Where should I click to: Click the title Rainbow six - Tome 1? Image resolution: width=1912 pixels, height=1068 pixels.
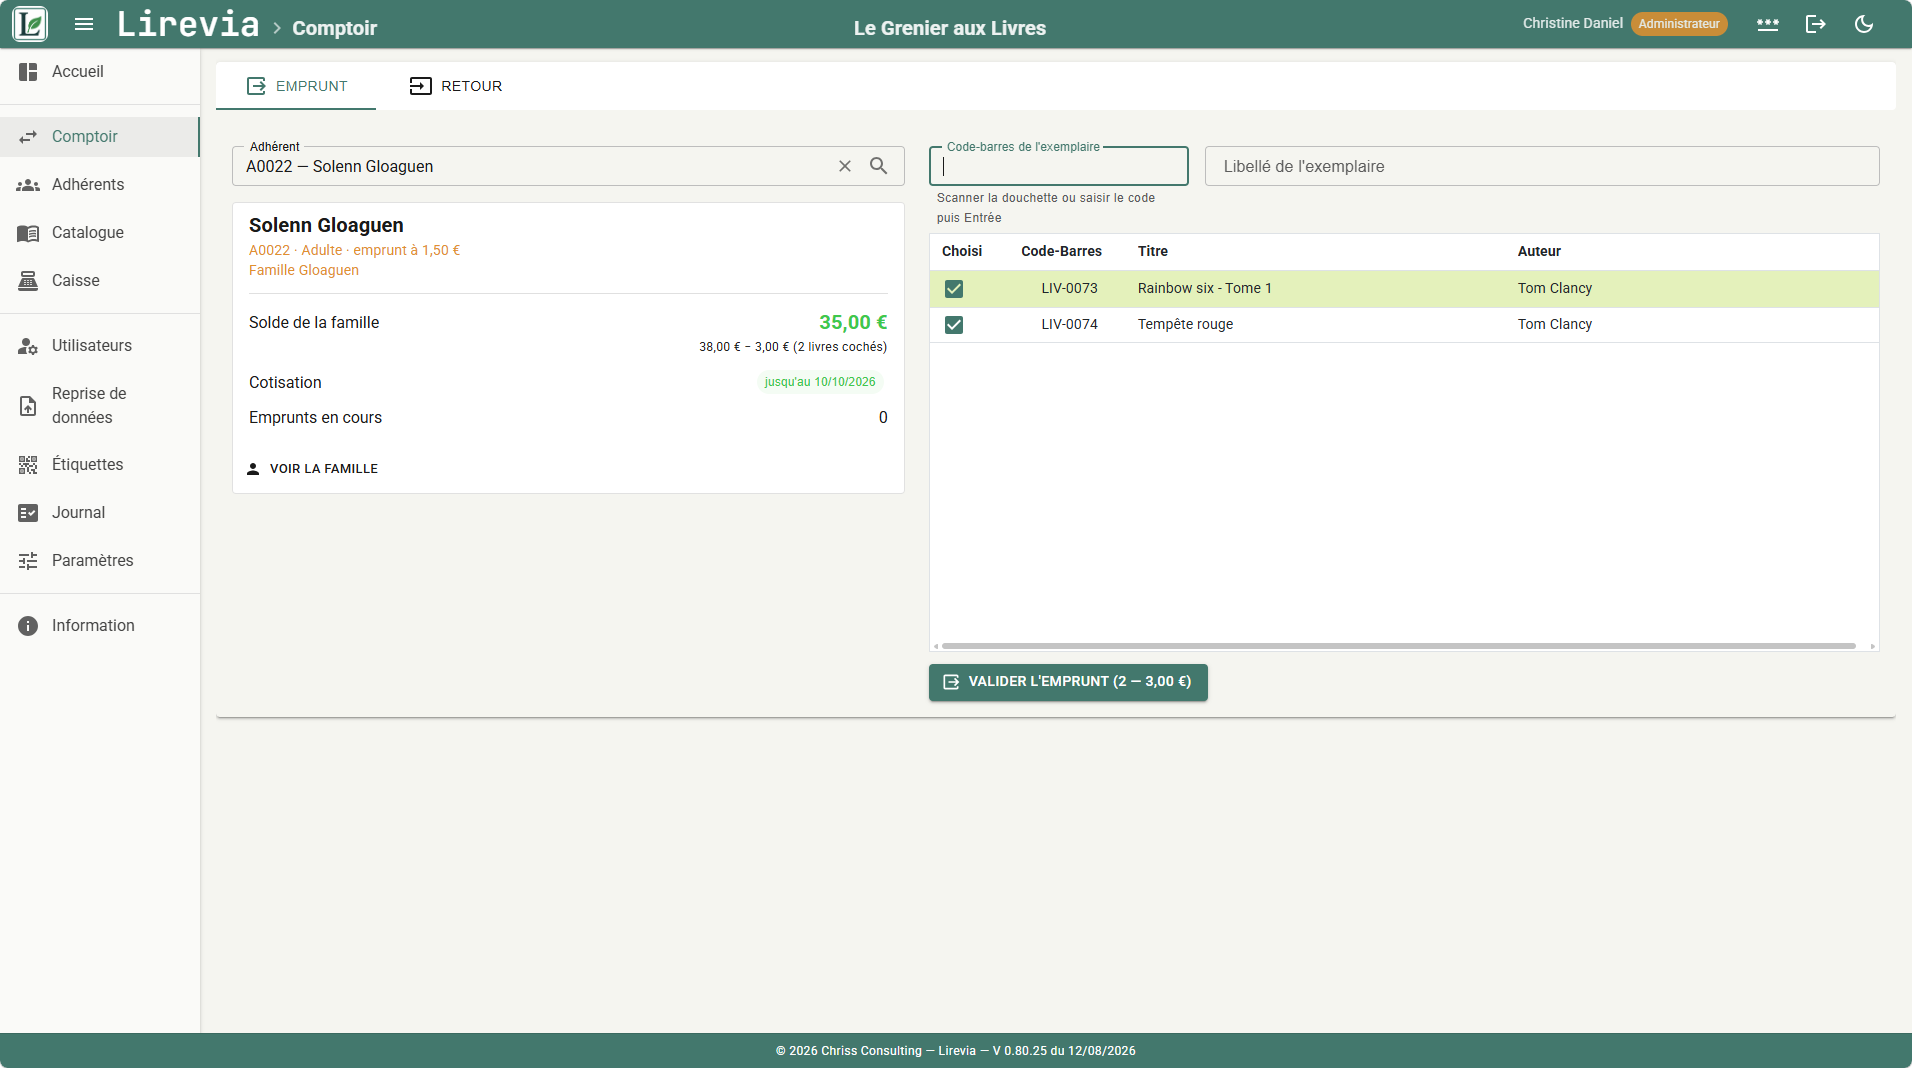click(x=1205, y=289)
